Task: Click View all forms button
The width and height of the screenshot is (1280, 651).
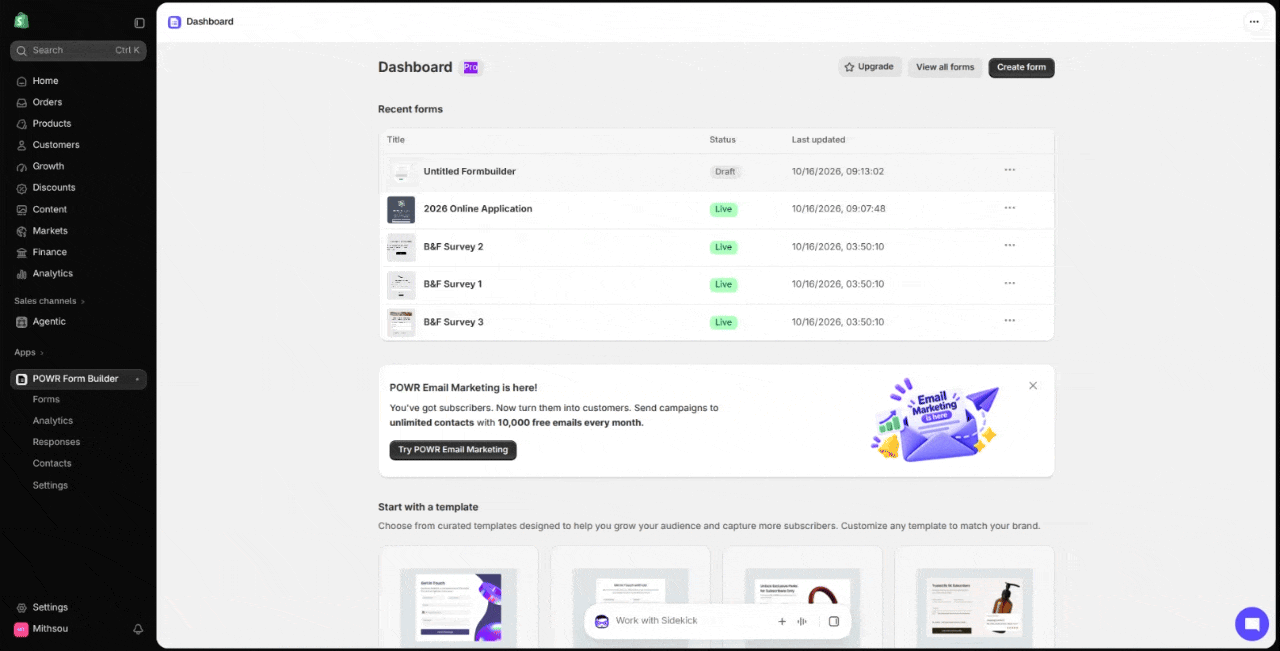Action: (945, 67)
